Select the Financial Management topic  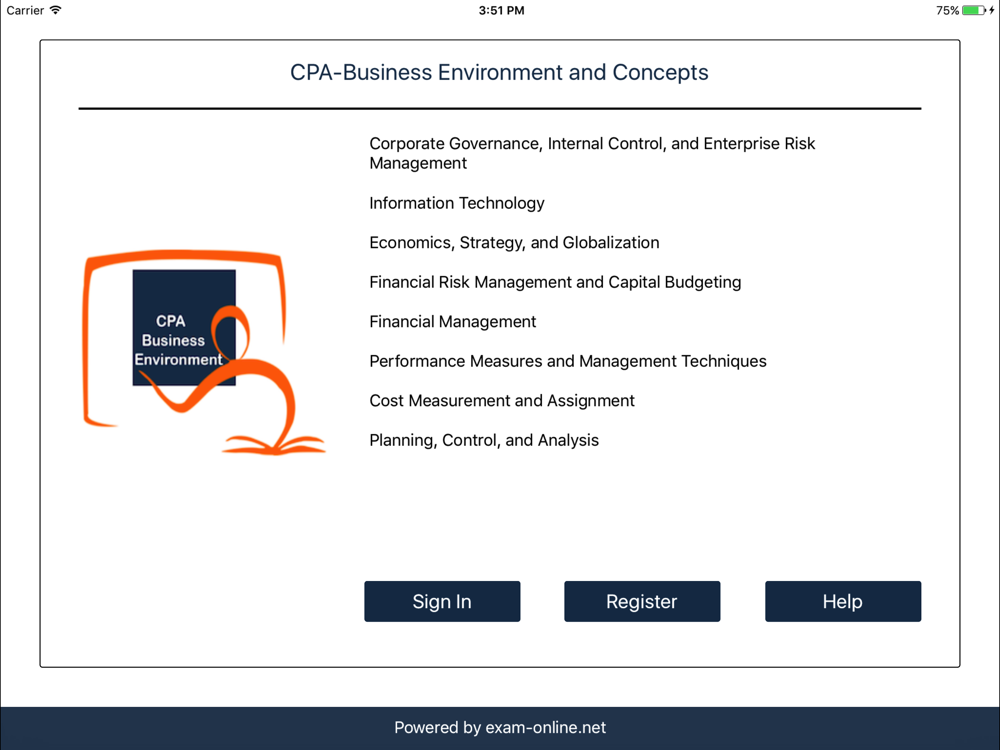[x=452, y=321]
